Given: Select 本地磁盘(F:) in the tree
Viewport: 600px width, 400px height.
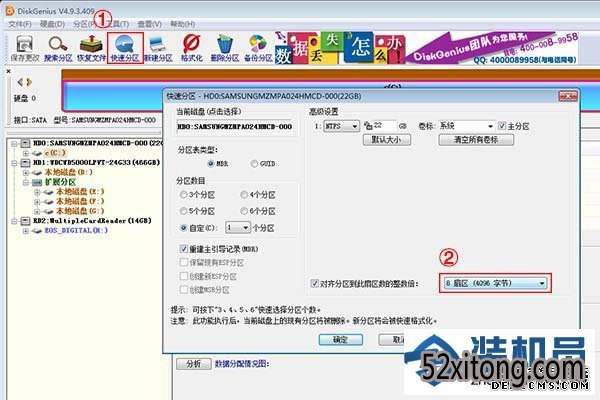Looking at the screenshot, I should (80, 201).
